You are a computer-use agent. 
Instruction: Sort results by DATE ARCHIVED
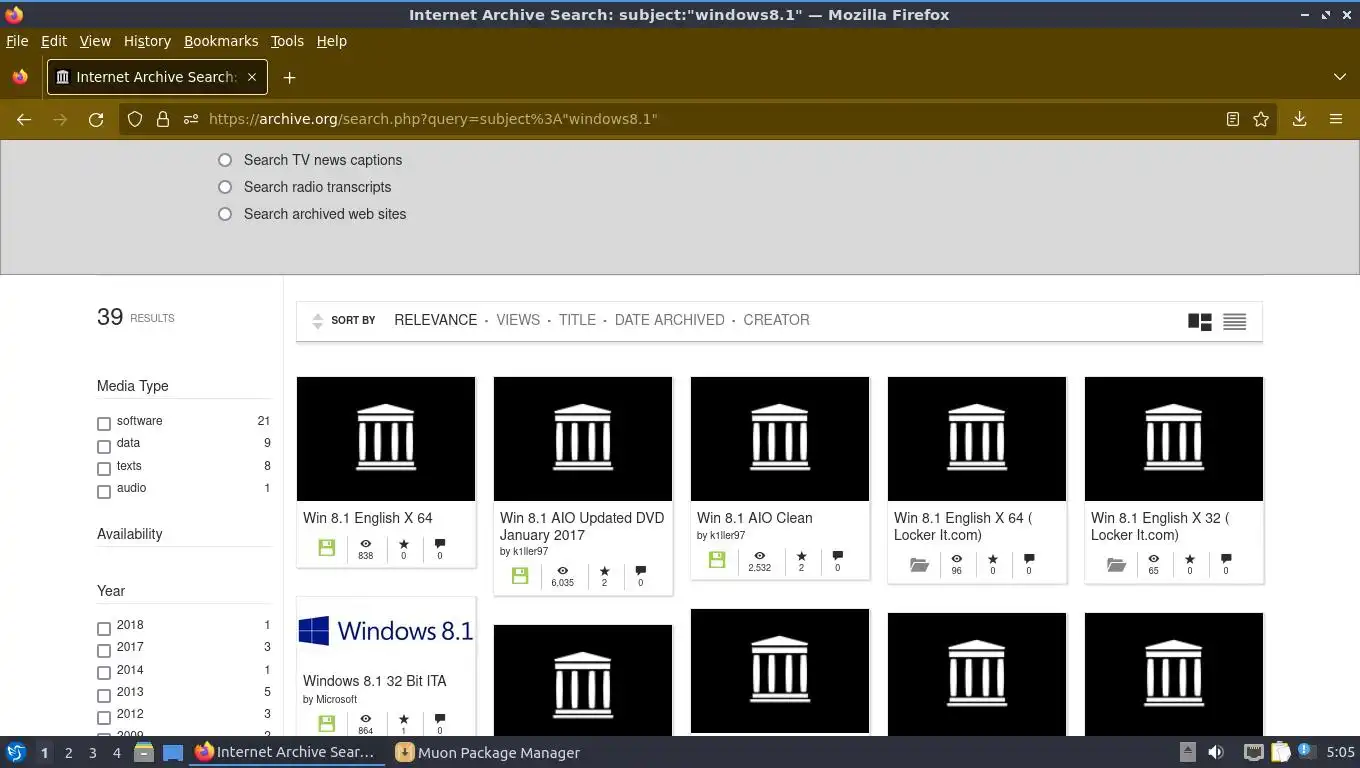coord(670,320)
